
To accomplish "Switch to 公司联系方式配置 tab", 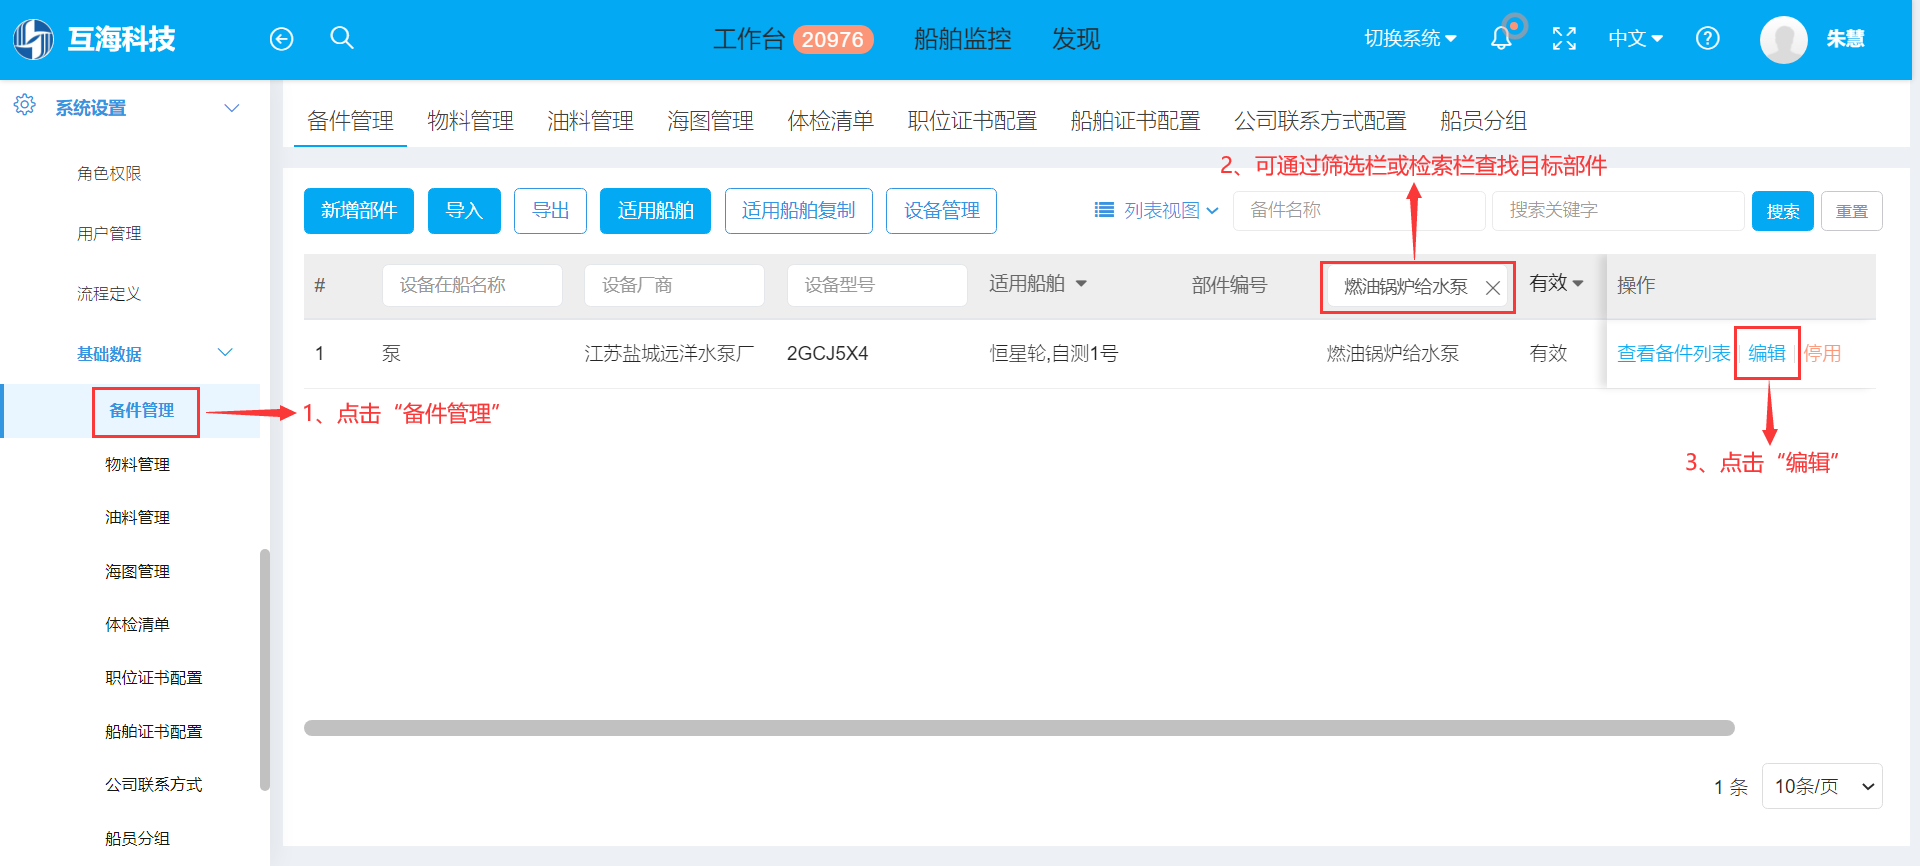I will 1320,121.
